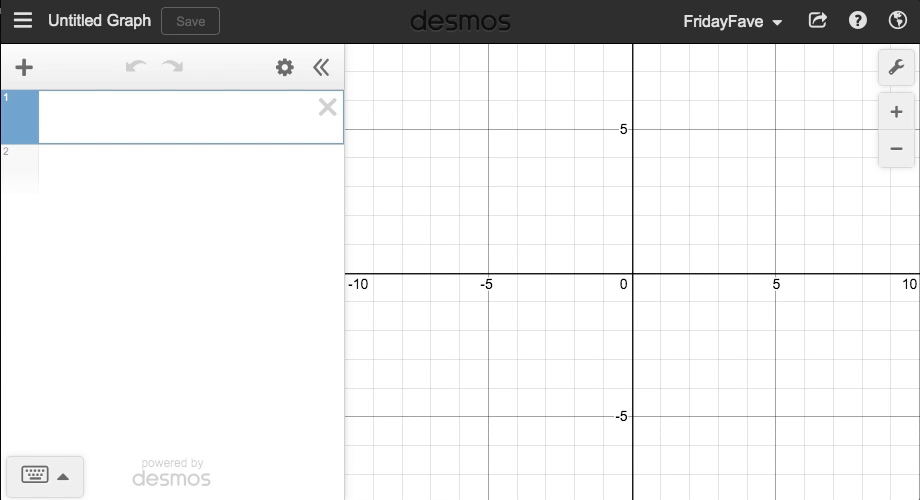The height and width of the screenshot is (500, 920).
Task: Click the Add Item plus icon
Action: [24, 67]
